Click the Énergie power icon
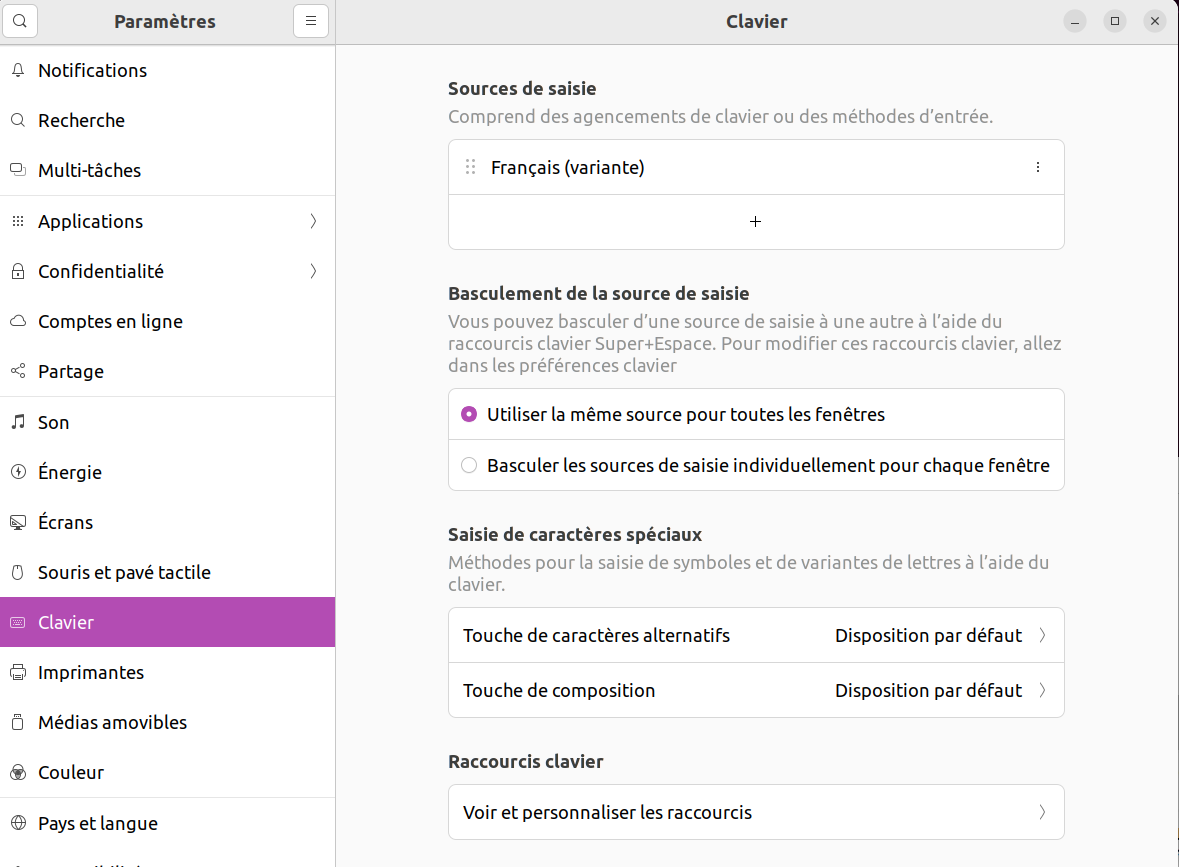Image resolution: width=1179 pixels, height=867 pixels. click(x=17, y=472)
